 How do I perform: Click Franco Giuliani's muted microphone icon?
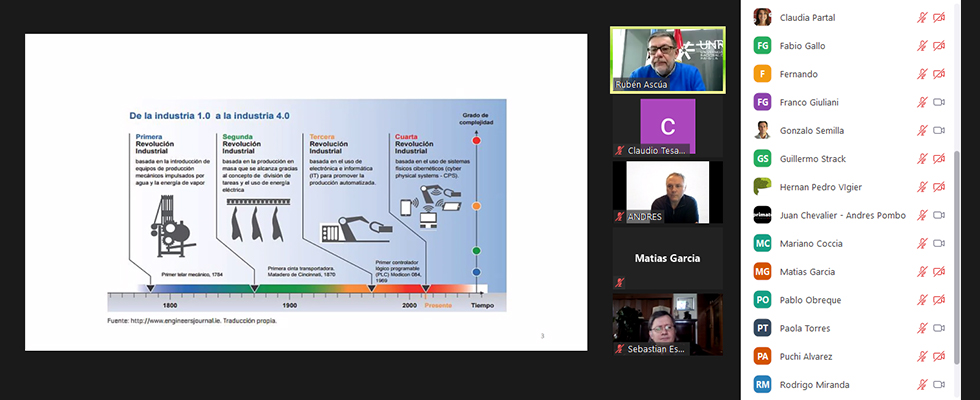922,102
